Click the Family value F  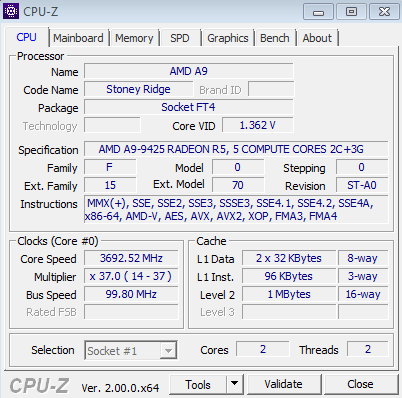(110, 167)
